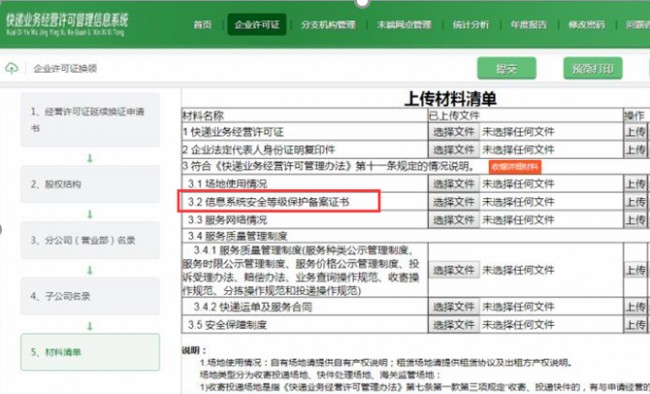
Task: Open step 3 分公司(营业部)名录
Action: 90,240
